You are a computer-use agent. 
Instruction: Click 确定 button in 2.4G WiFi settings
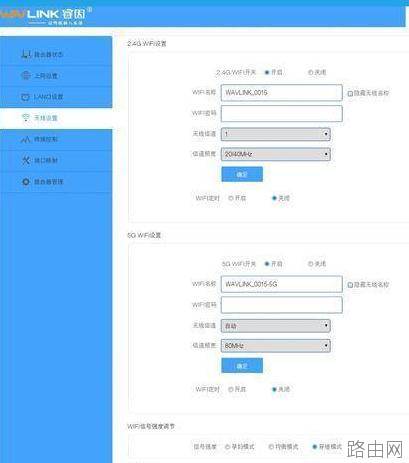(242, 174)
